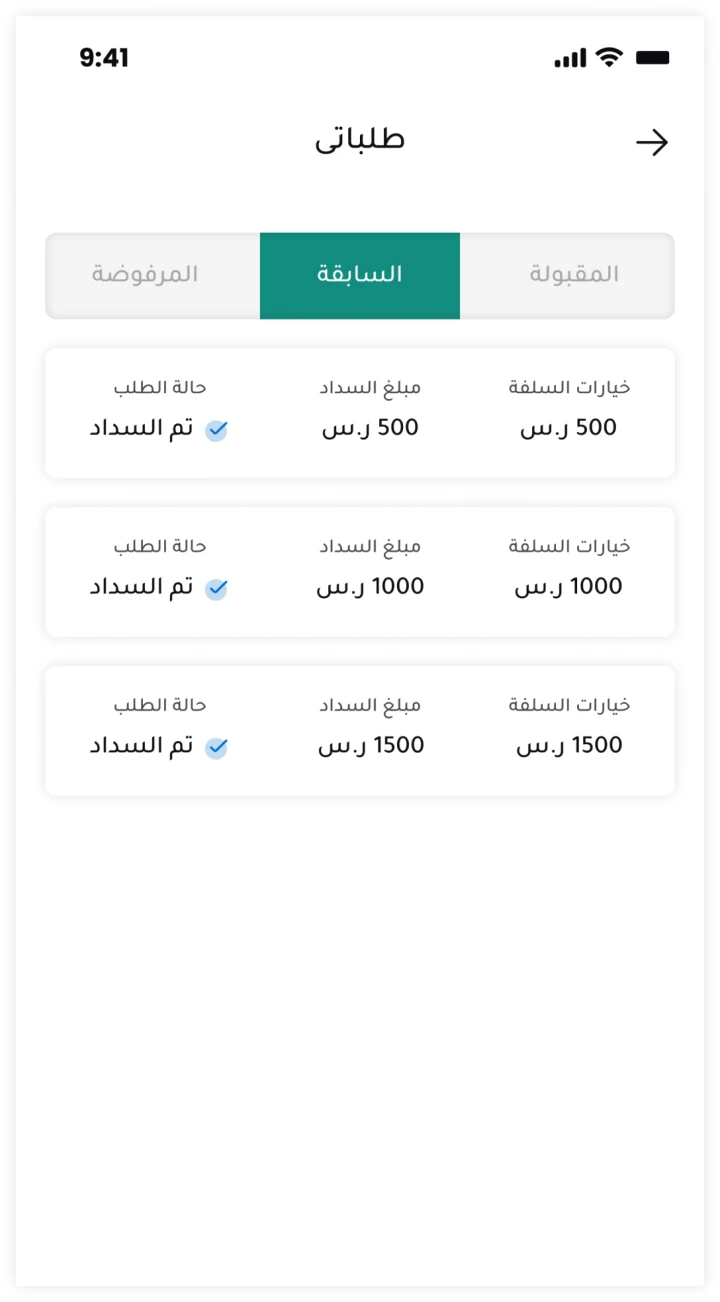Open the المرفوضة tab

(x=146, y=275)
